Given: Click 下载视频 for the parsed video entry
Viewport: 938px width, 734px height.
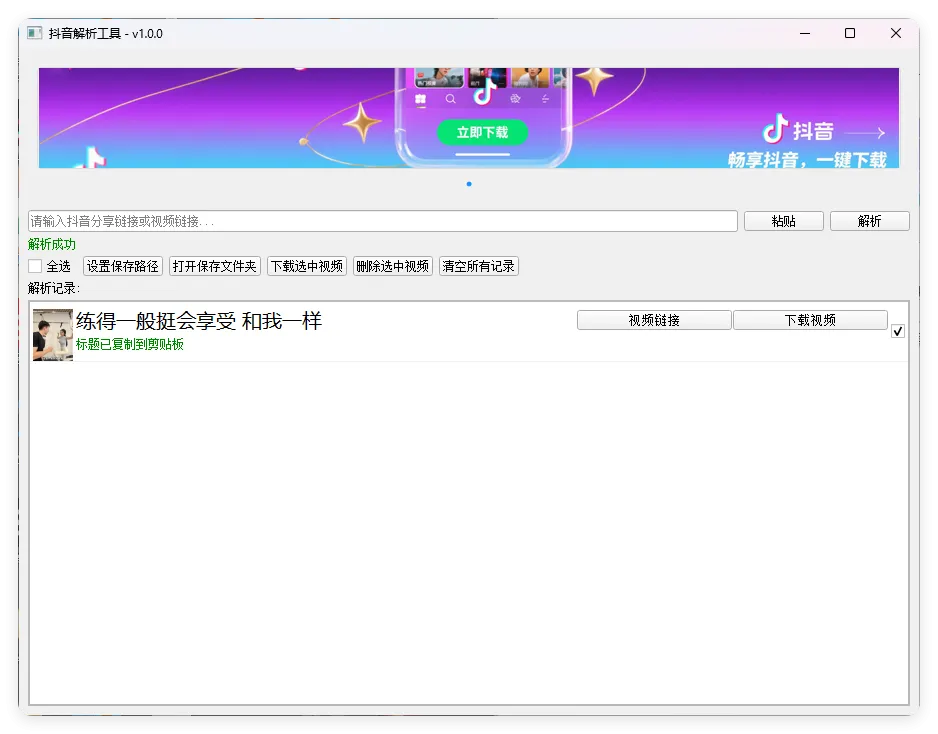Looking at the screenshot, I should pos(811,320).
